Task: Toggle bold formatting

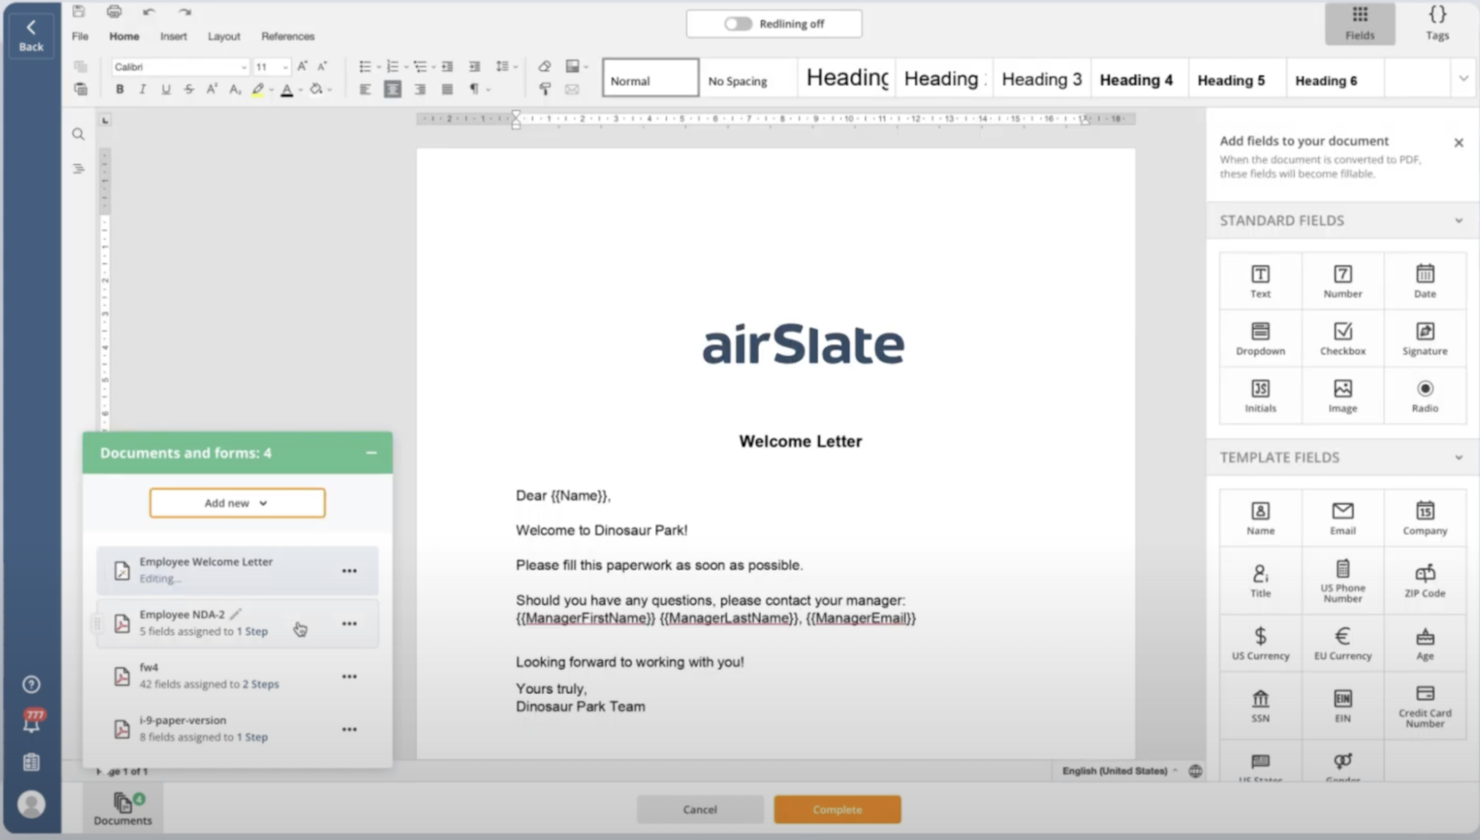Action: click(x=120, y=90)
